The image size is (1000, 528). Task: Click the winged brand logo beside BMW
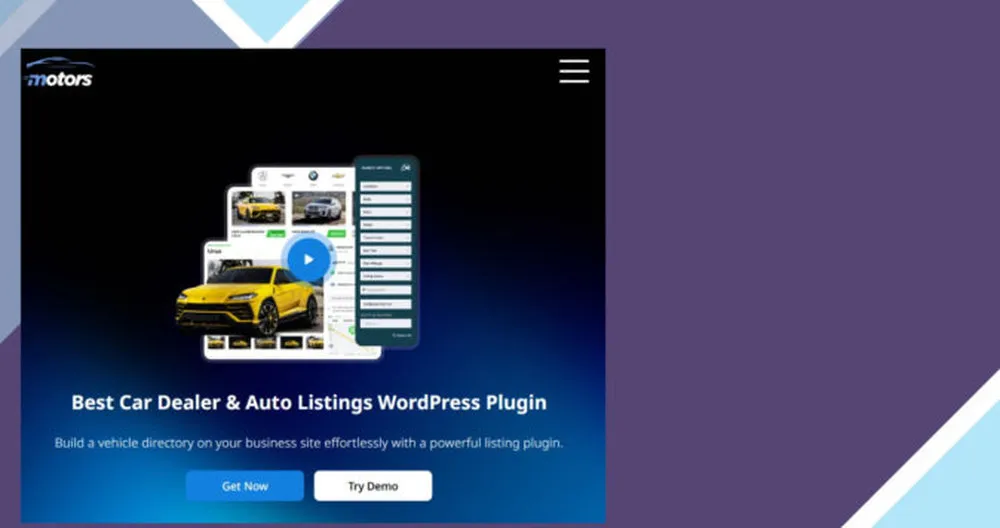(x=287, y=175)
